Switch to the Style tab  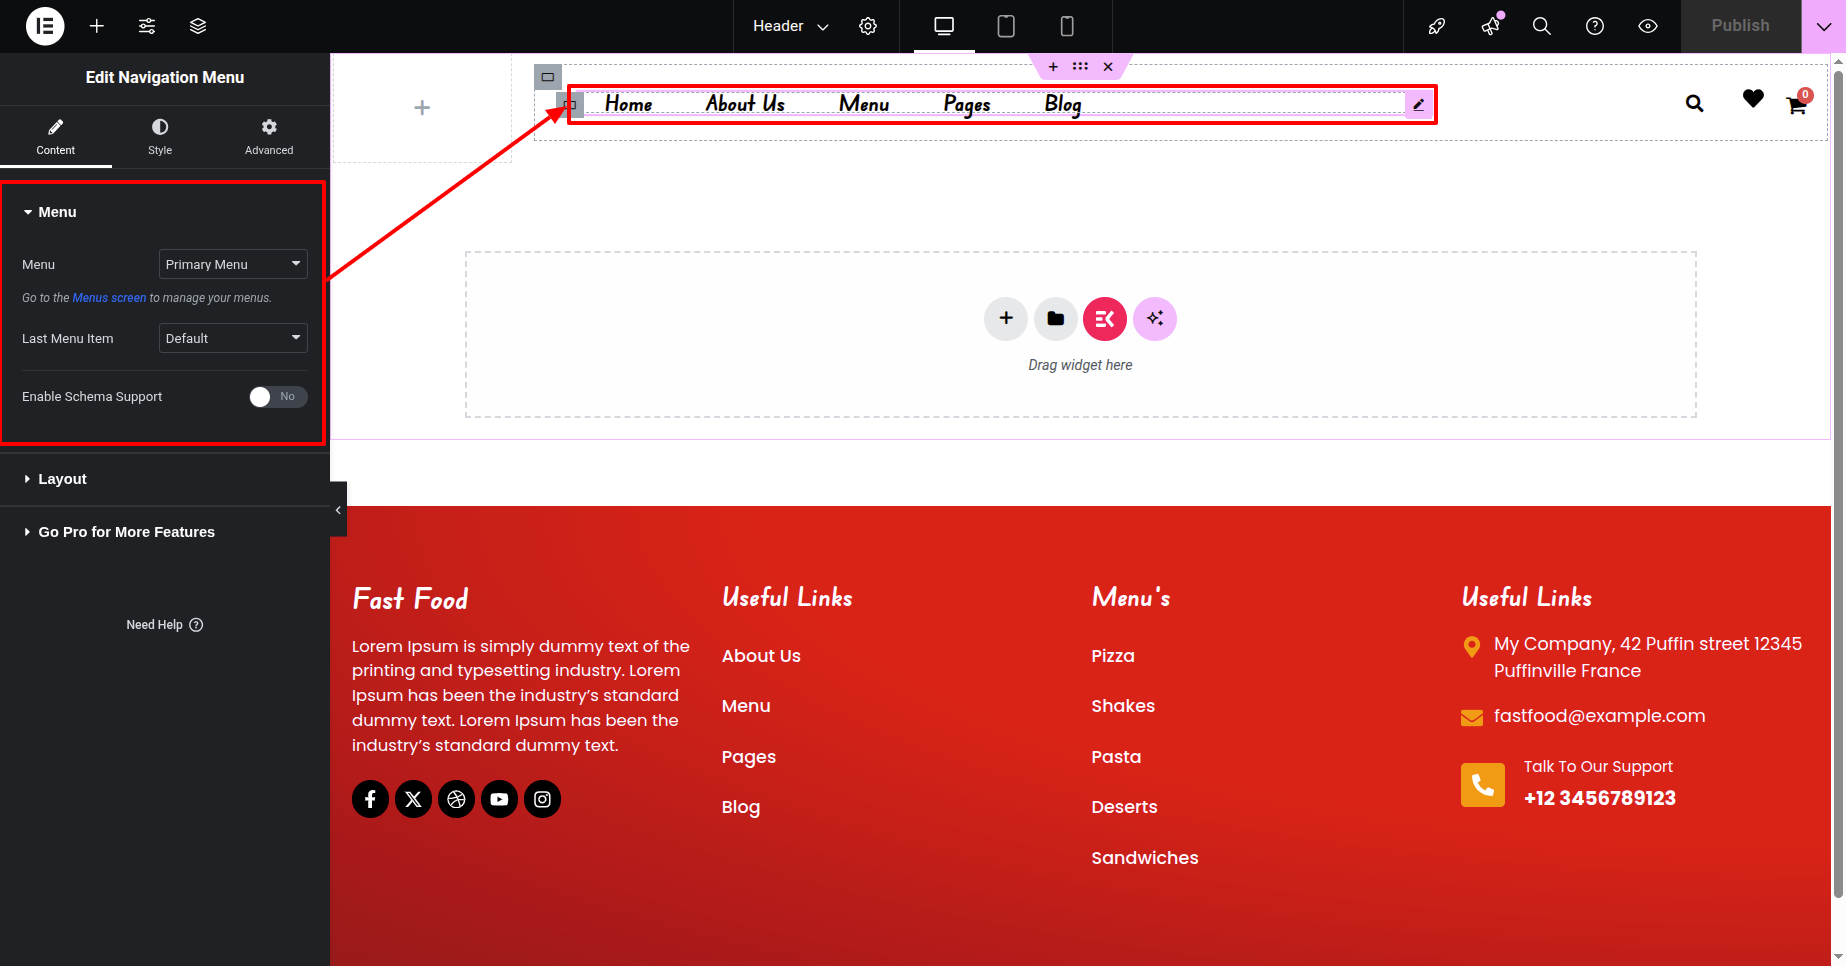(160, 137)
